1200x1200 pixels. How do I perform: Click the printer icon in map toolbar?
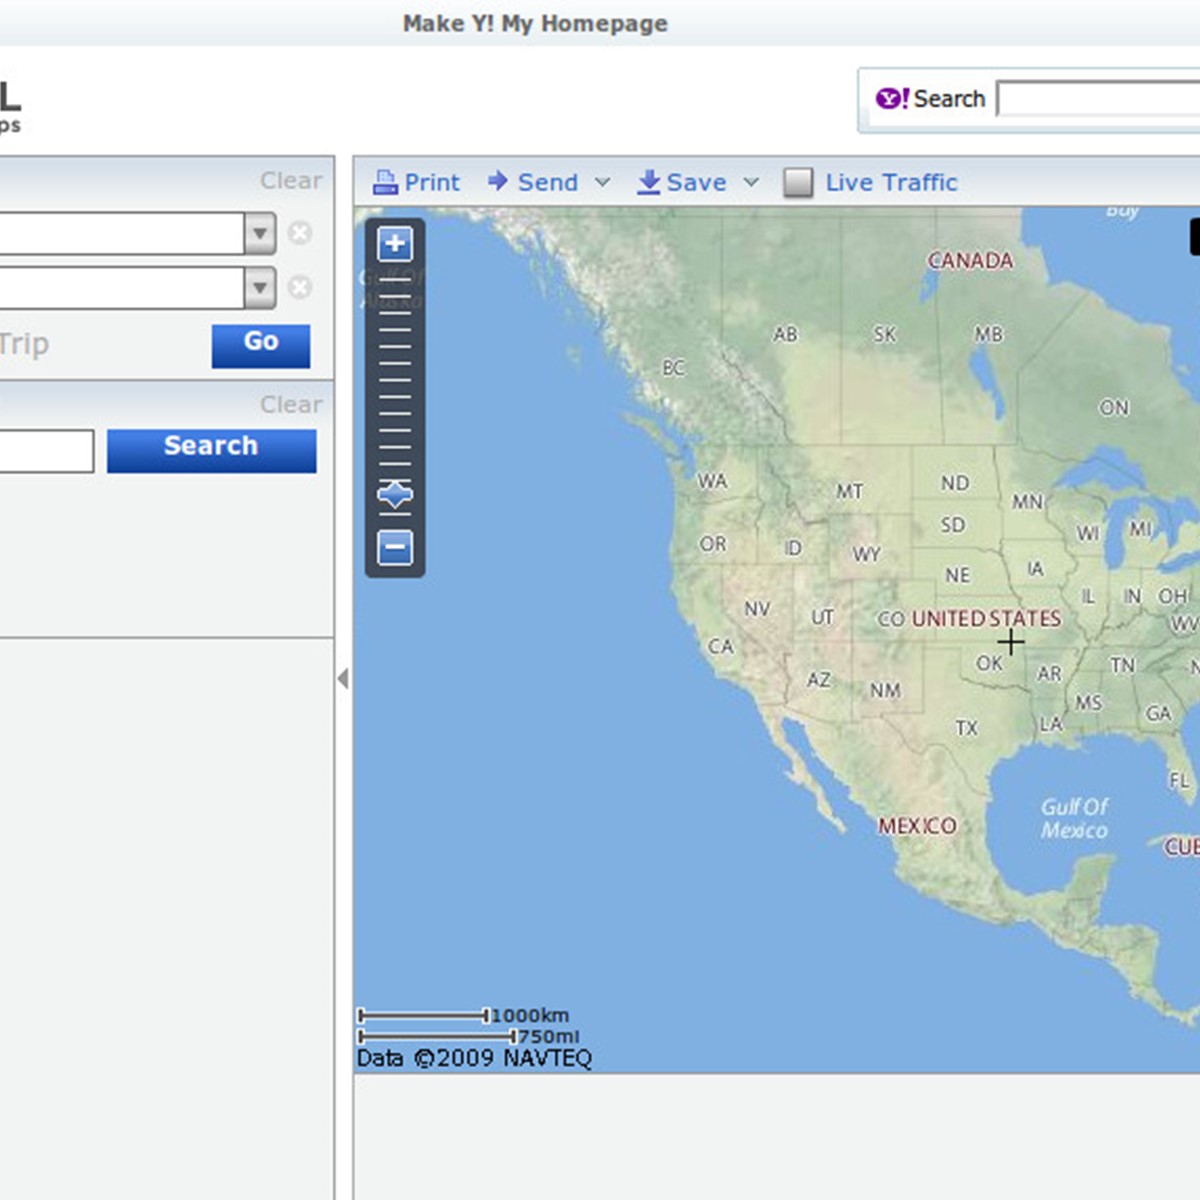(x=385, y=182)
